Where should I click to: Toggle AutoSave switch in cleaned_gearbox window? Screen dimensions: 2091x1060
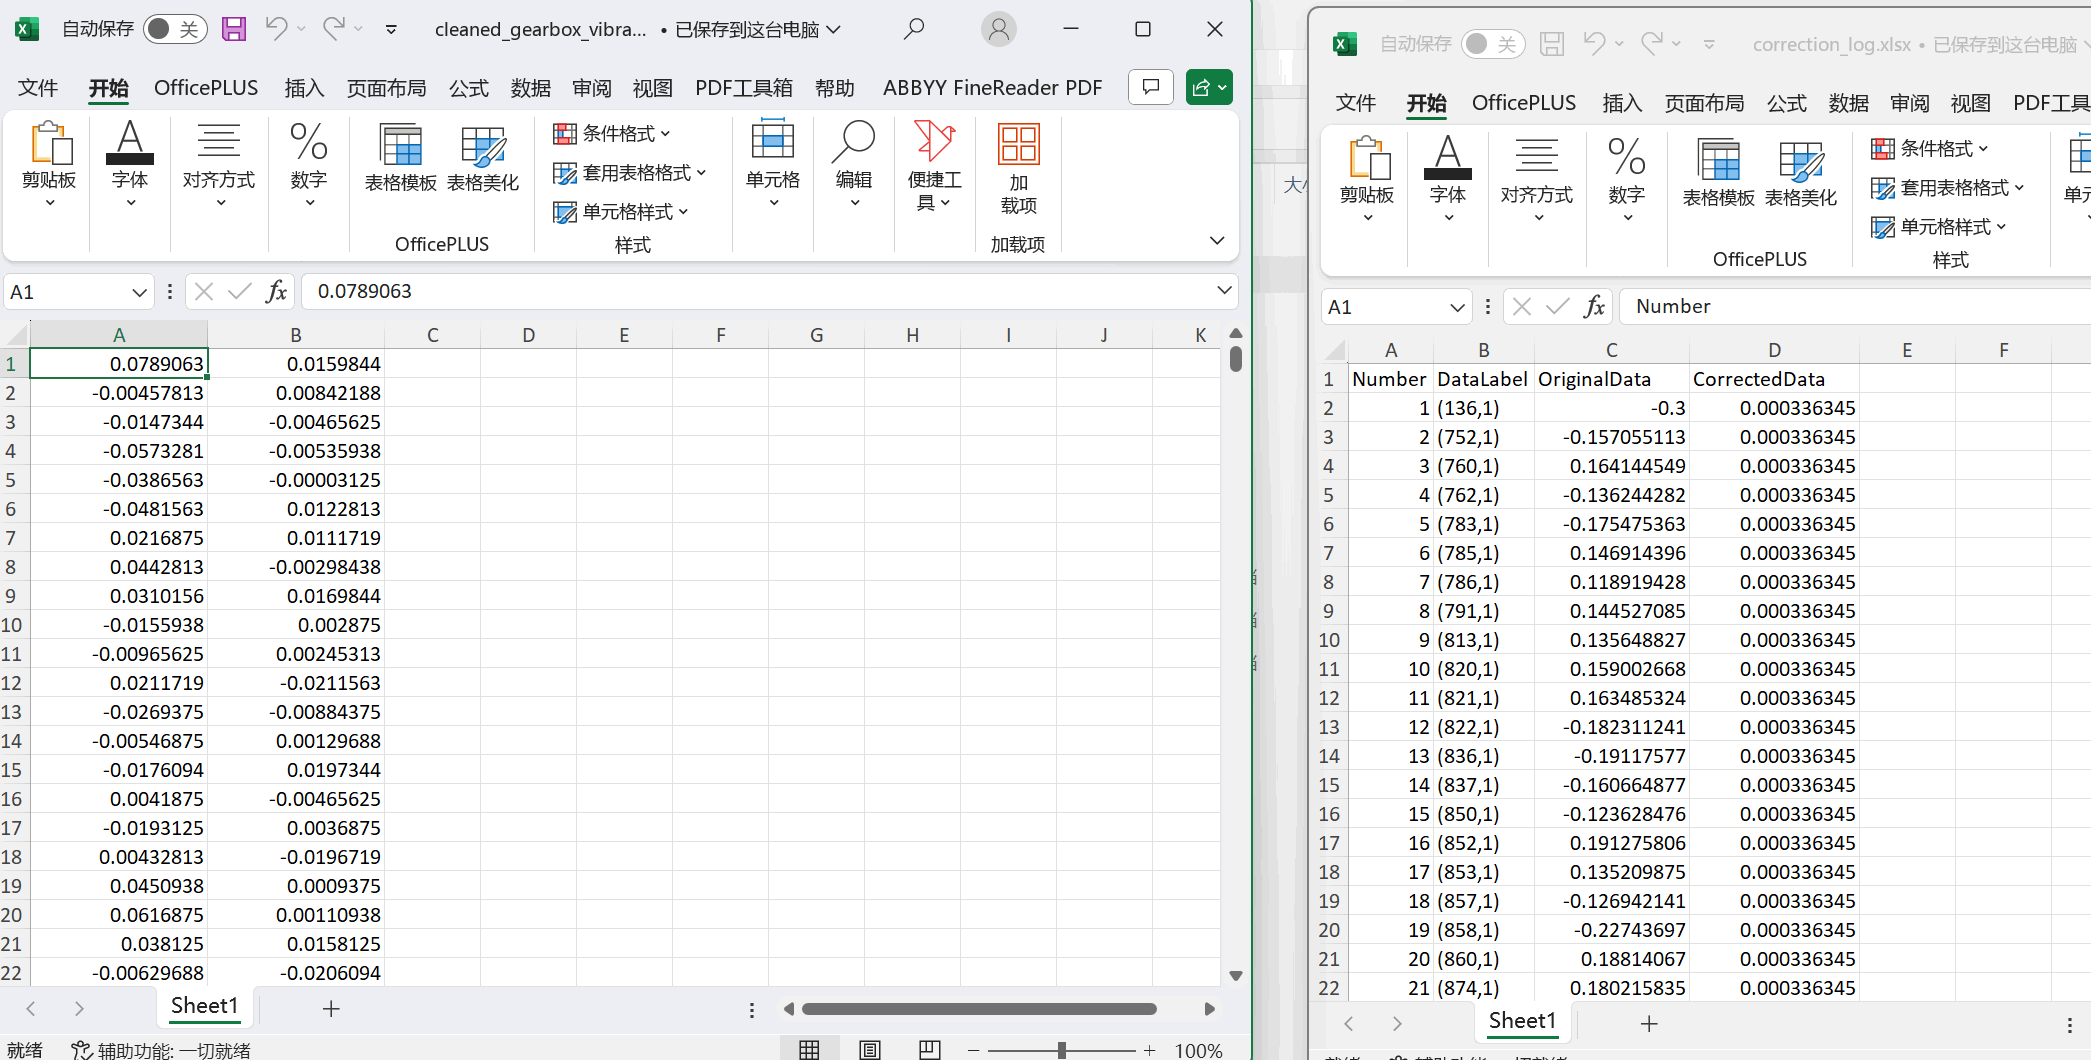tap(174, 29)
